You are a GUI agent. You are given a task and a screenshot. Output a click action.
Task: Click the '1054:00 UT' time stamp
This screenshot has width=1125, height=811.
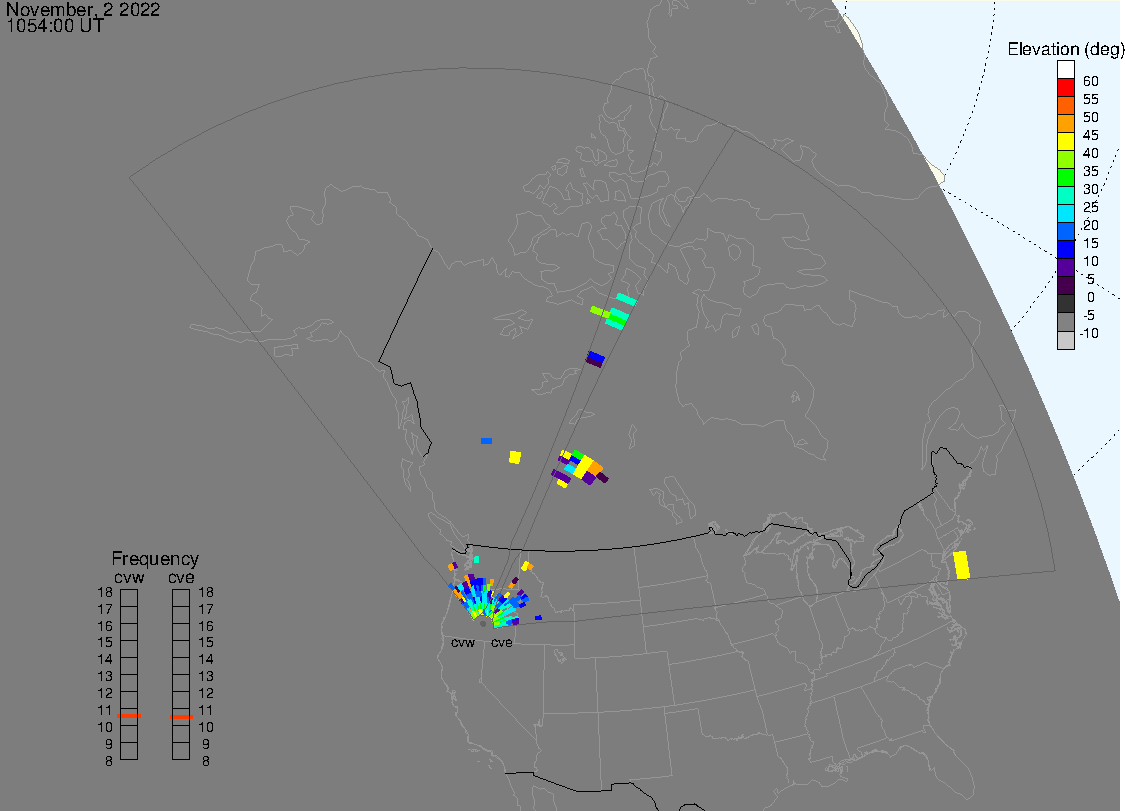[x=55, y=26]
